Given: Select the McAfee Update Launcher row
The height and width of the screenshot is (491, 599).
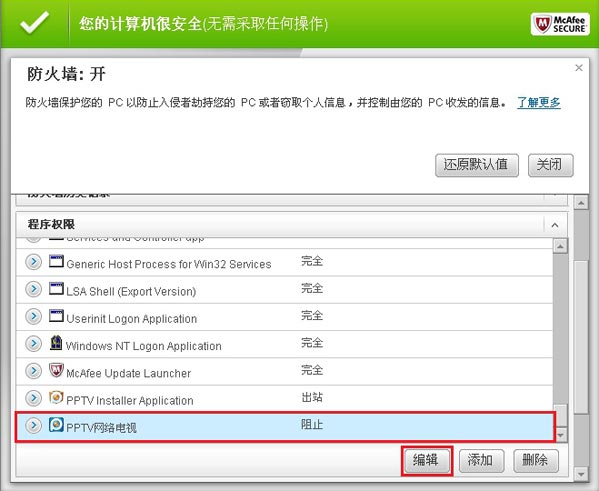Looking at the screenshot, I should 285,371.
